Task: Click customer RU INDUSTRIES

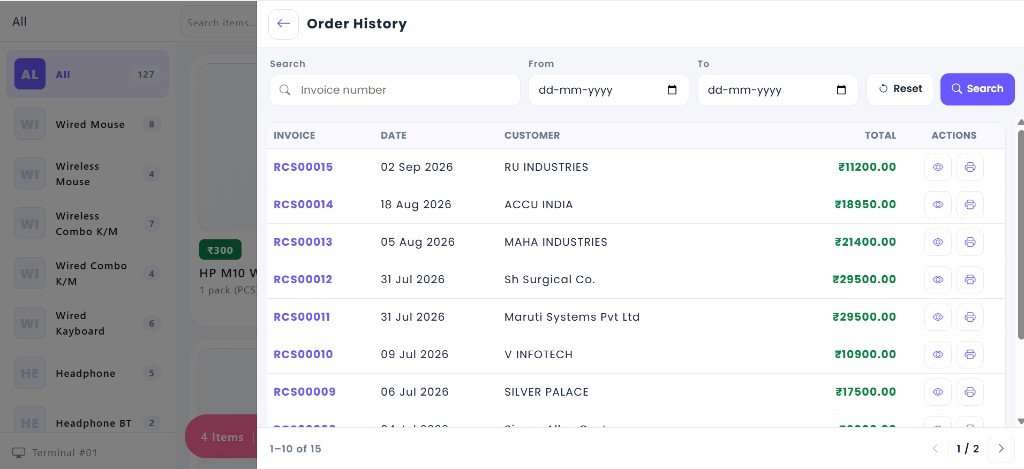Action: 546,167
